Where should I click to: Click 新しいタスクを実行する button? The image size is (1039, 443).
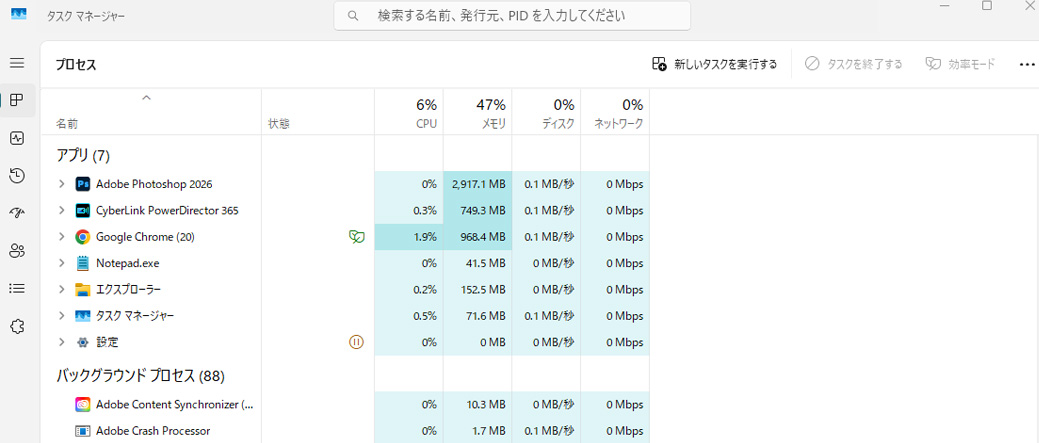(714, 64)
